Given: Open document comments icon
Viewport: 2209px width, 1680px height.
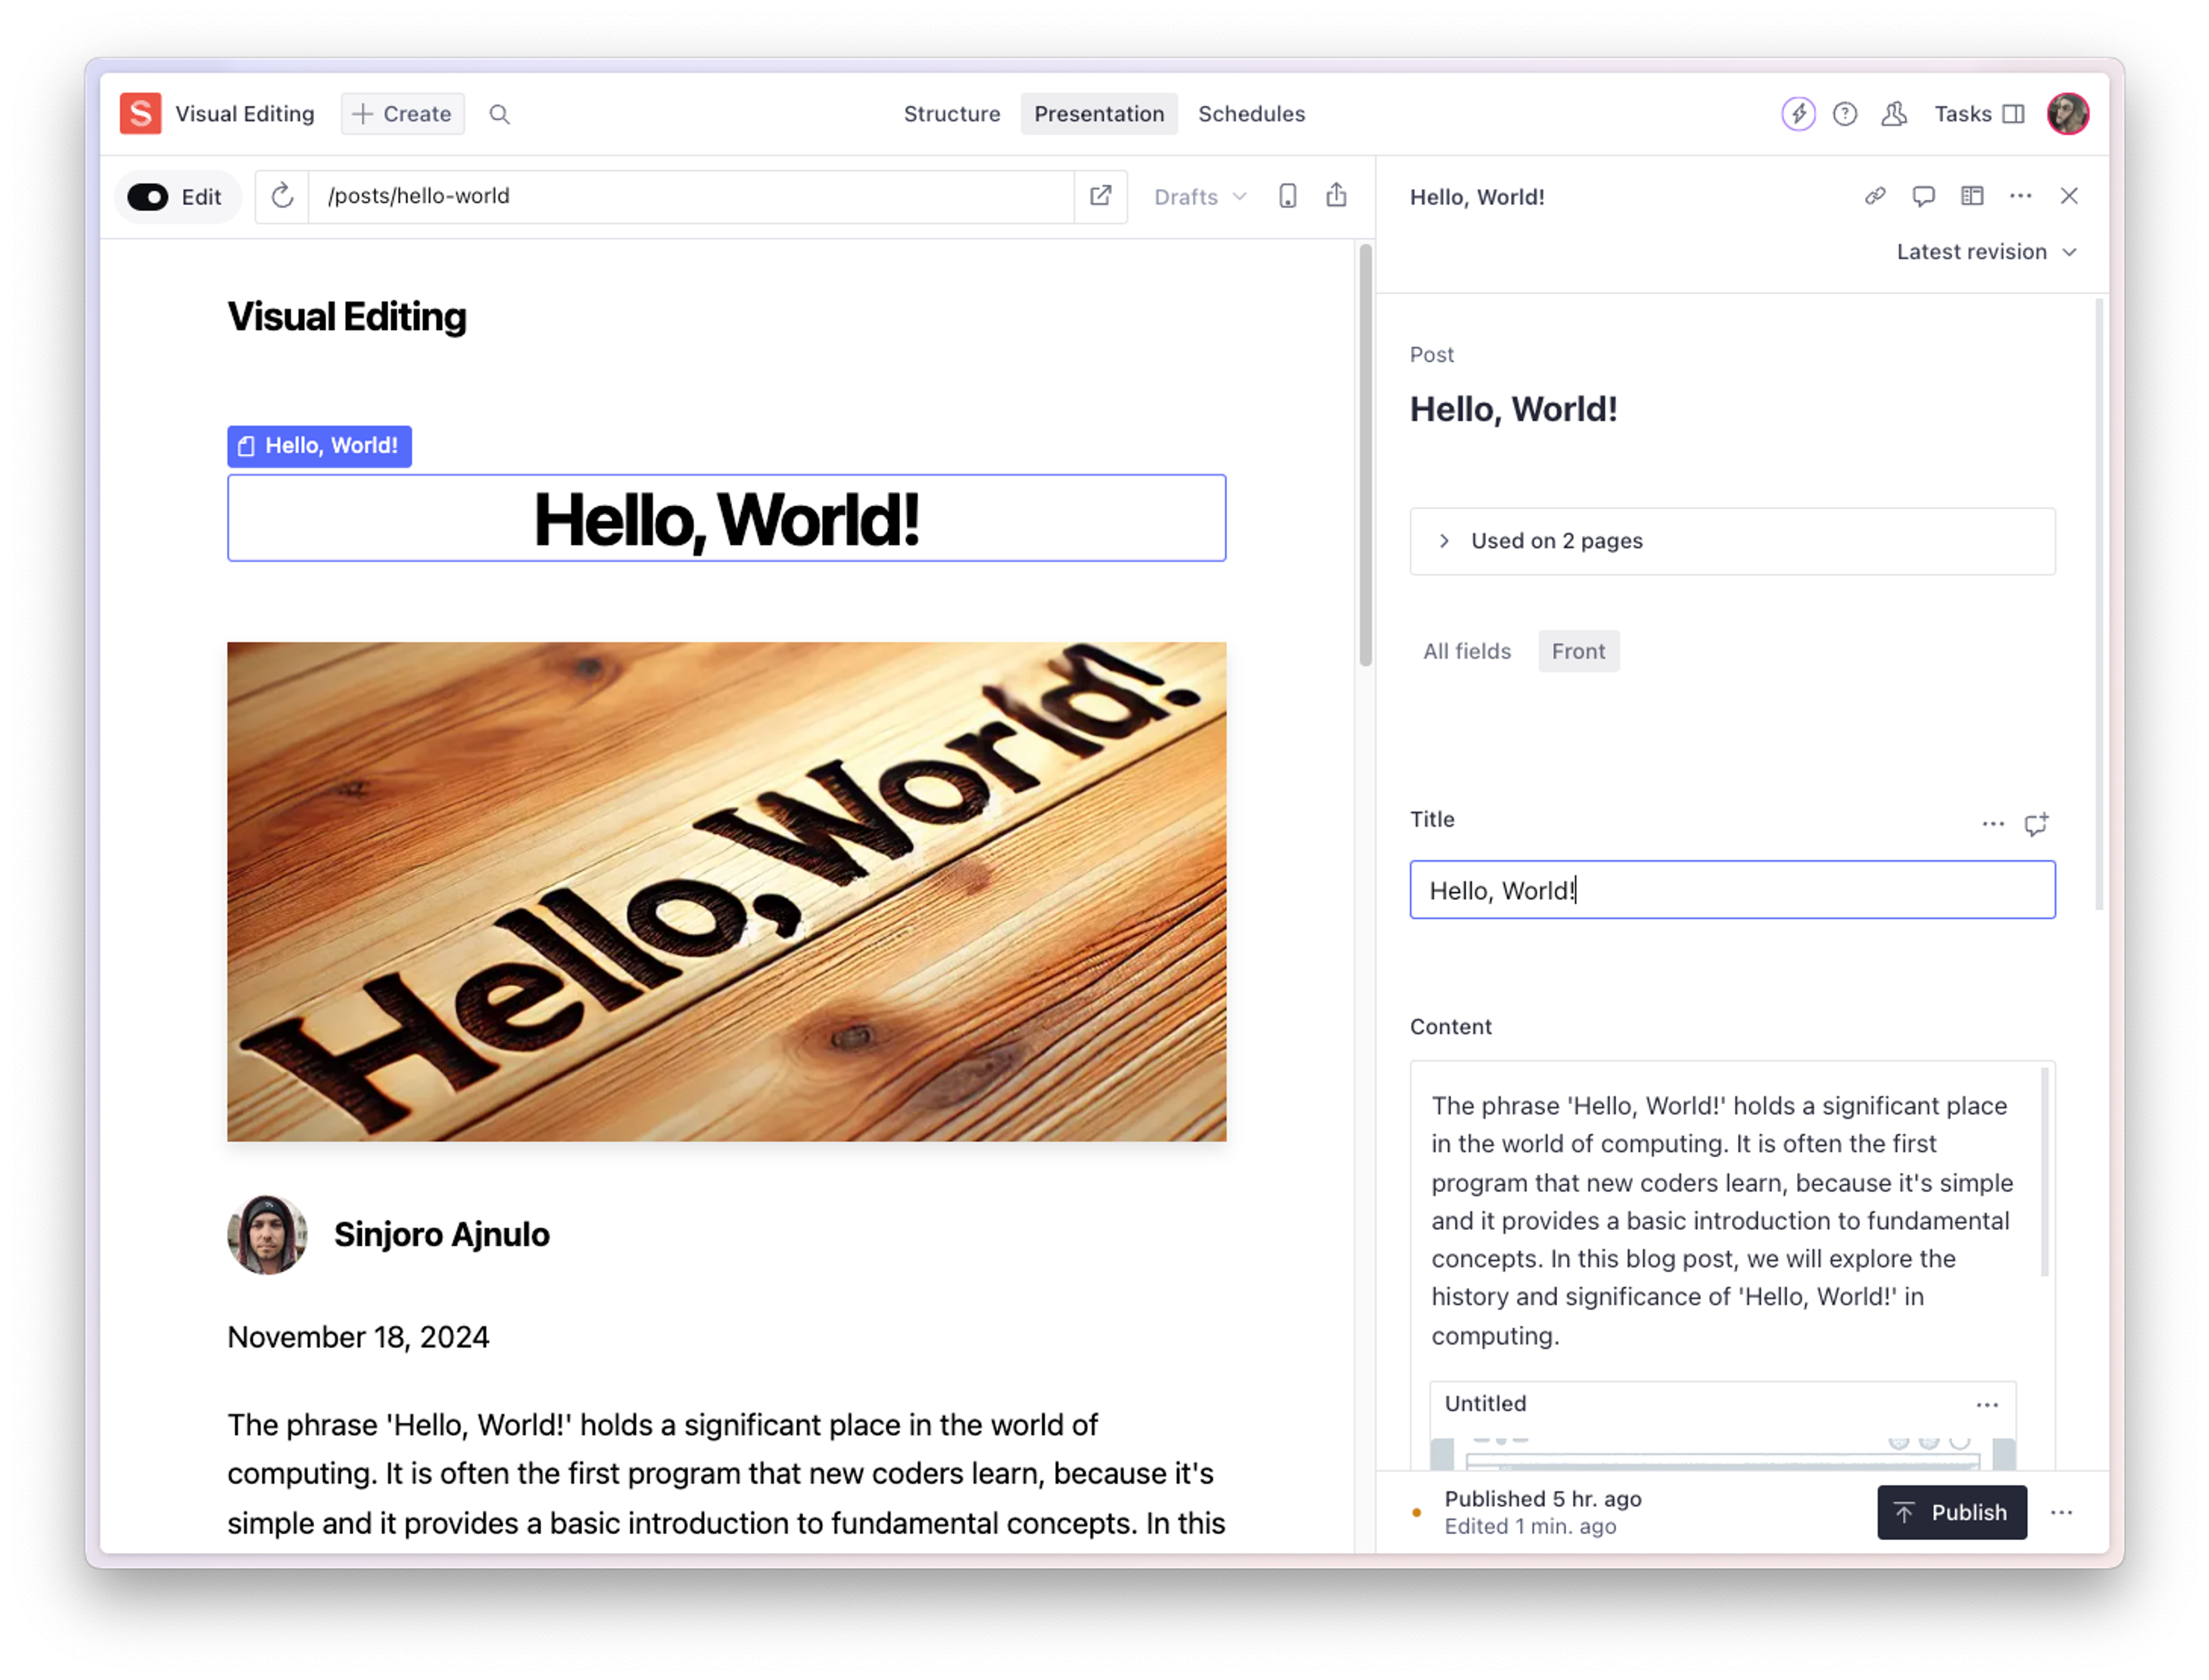Looking at the screenshot, I should 1923,196.
